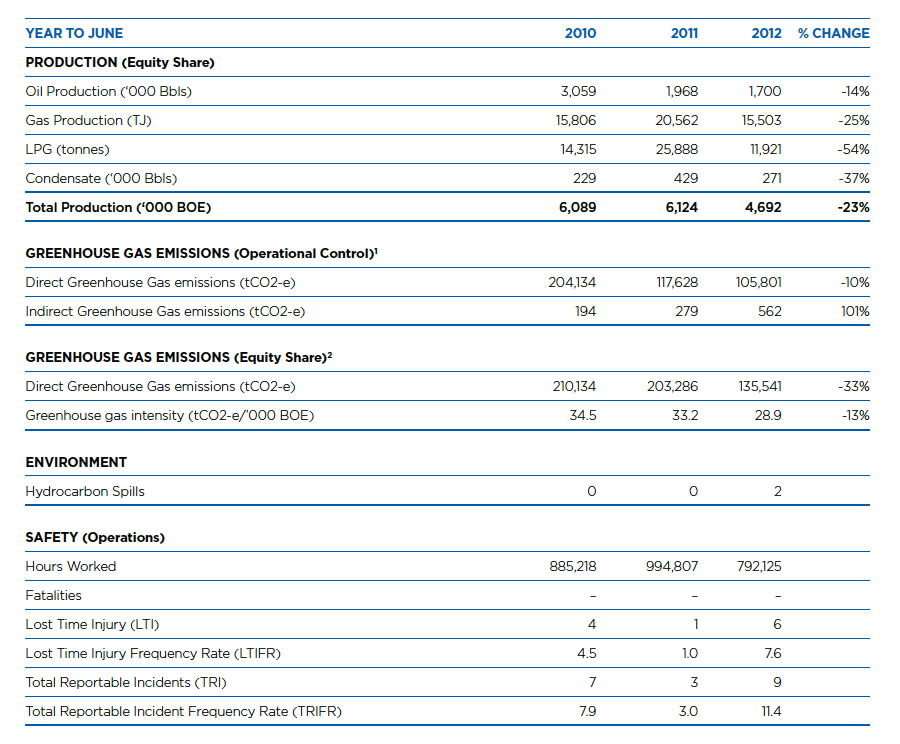Select the 'Condensate ('000 Bbls)' row label
The width and height of the screenshot is (900, 744).
[101, 179]
